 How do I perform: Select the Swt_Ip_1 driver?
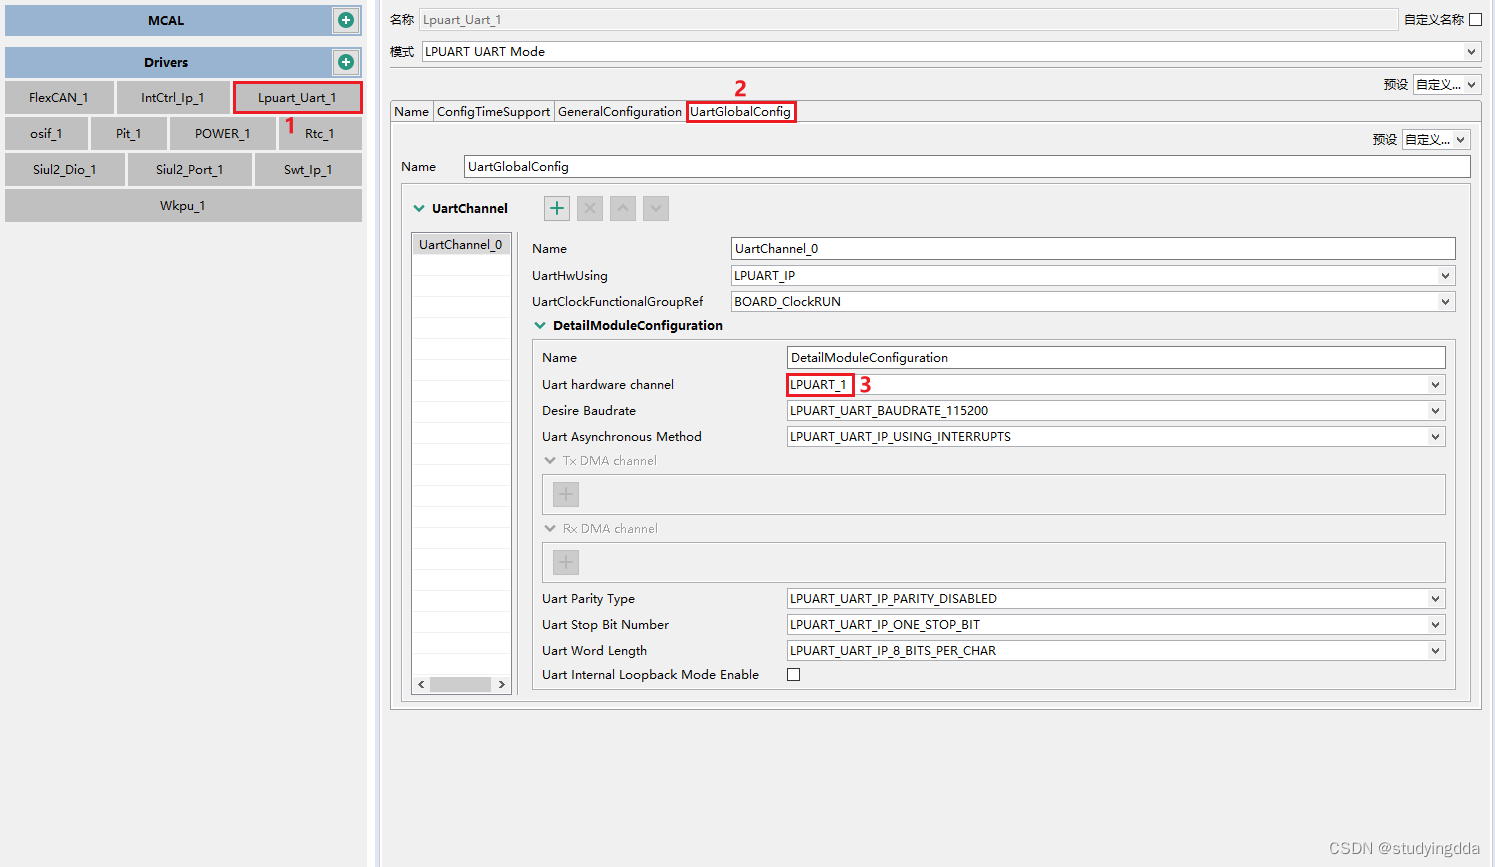[308, 170]
